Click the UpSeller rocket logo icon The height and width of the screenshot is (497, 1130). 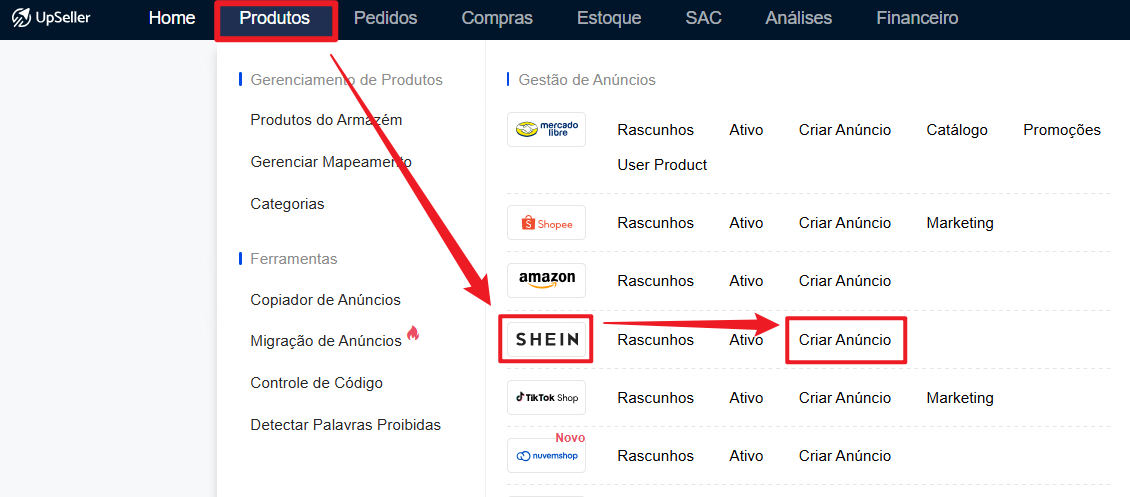pyautogui.click(x=22, y=18)
